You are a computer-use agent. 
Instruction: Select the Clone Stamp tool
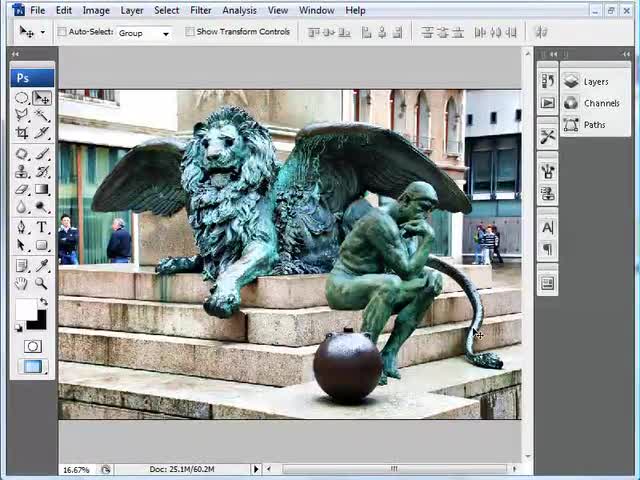[22, 172]
